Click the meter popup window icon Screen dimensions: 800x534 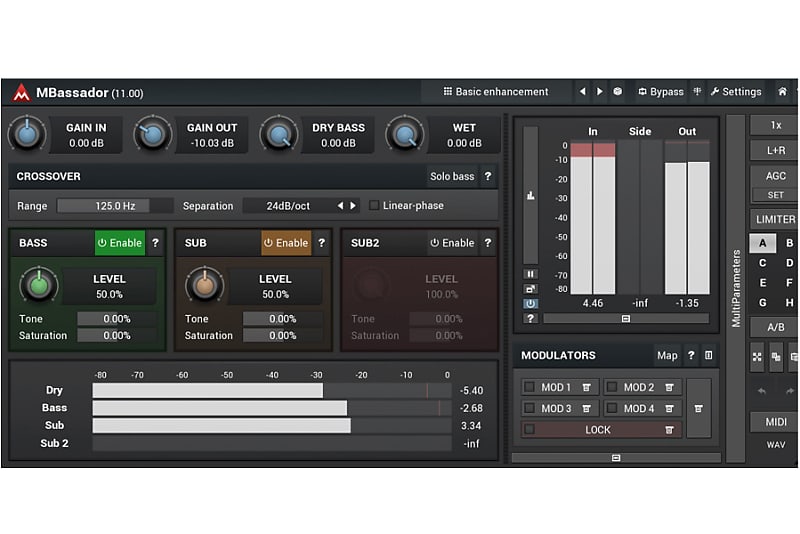click(x=530, y=289)
